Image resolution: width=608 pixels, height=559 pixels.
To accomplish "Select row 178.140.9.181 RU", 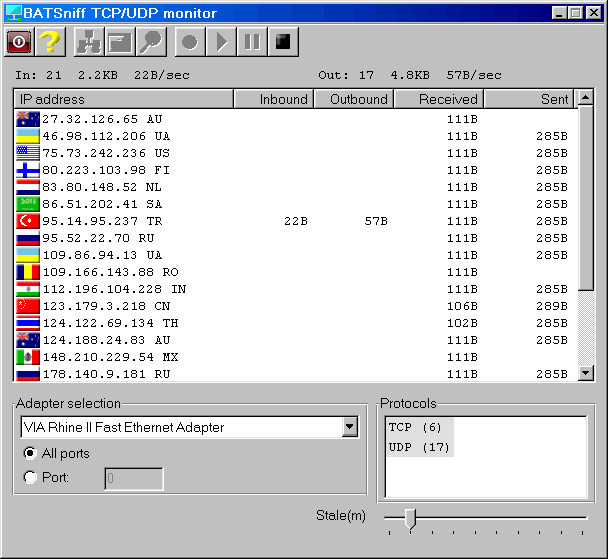I will coord(296,374).
